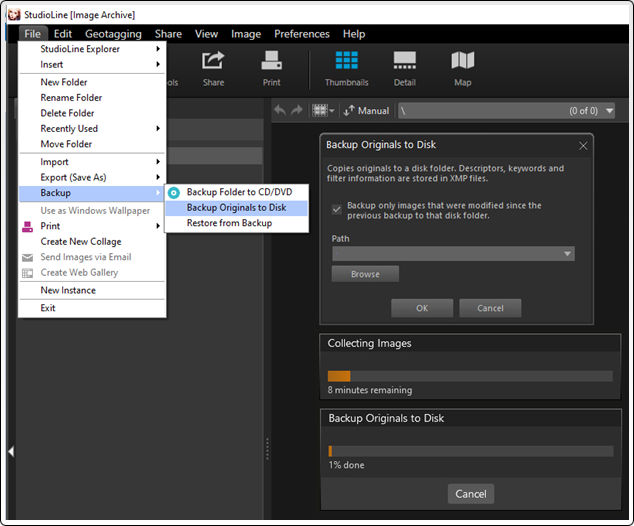
Task: Switch to Detail view
Action: tap(404, 68)
